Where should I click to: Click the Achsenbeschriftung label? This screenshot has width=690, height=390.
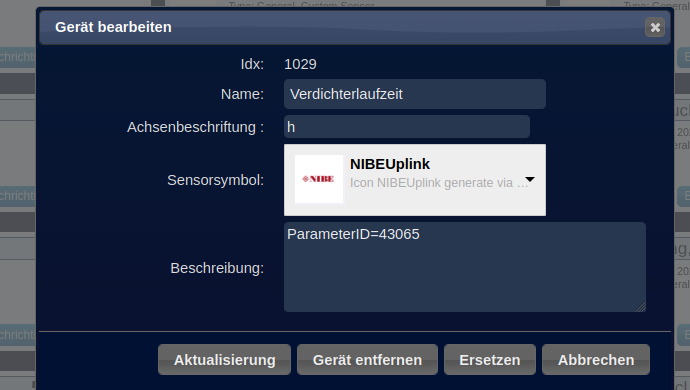[195, 127]
